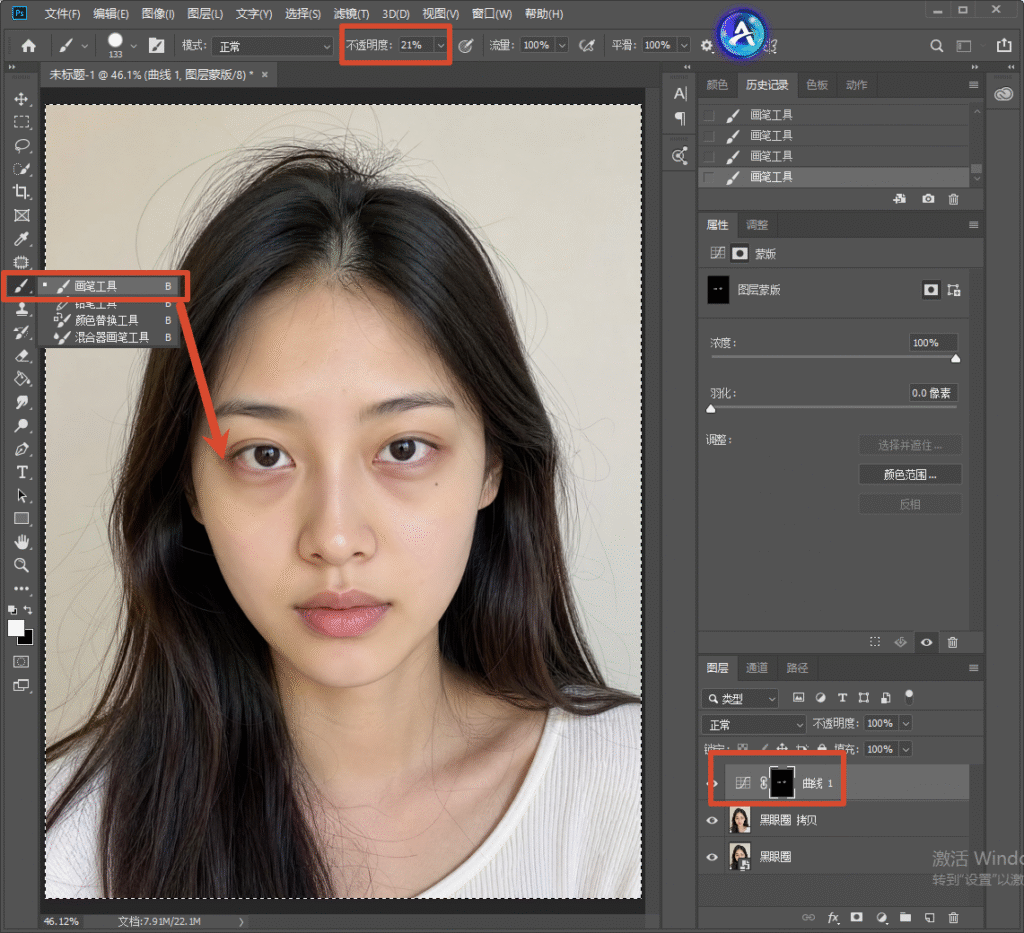The width and height of the screenshot is (1024, 933).
Task: Click the fx layer style icon
Action: [x=833, y=918]
